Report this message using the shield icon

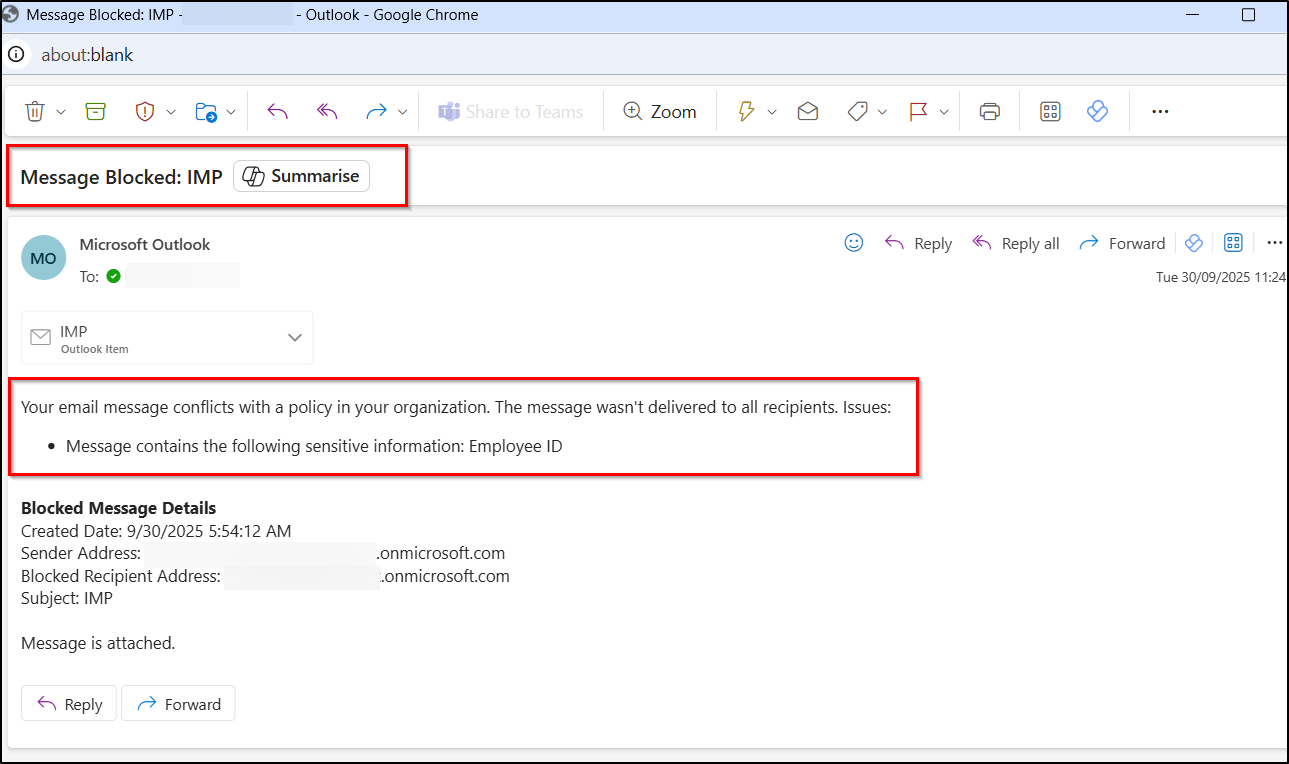(x=146, y=111)
